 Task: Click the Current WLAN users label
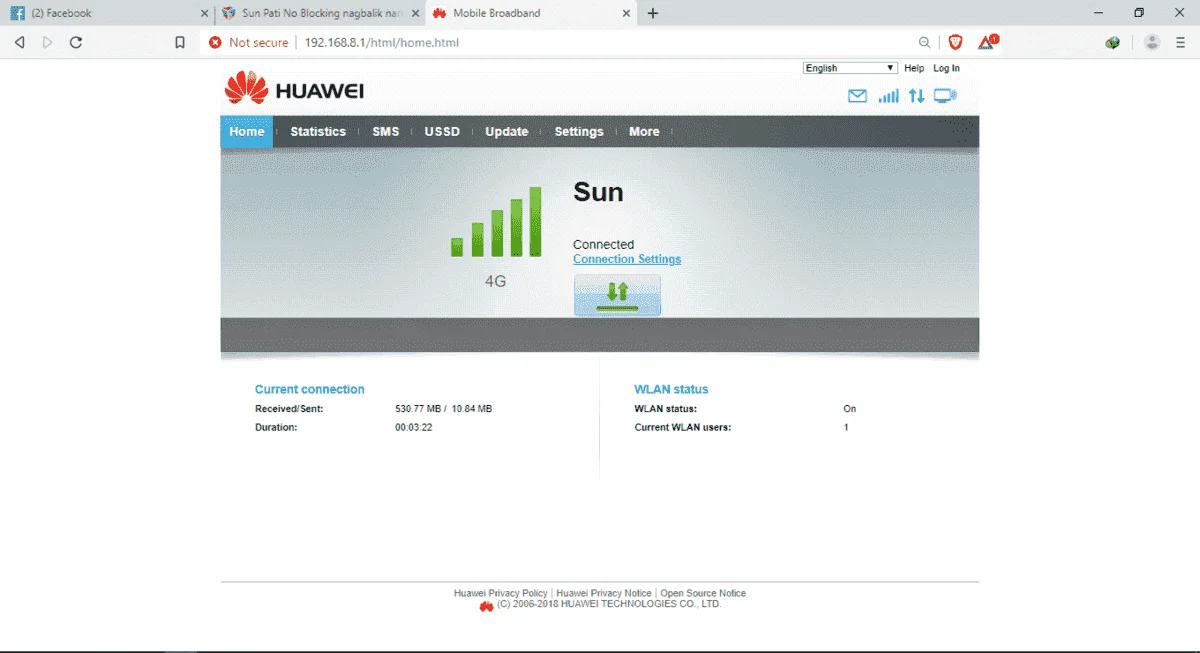point(683,427)
